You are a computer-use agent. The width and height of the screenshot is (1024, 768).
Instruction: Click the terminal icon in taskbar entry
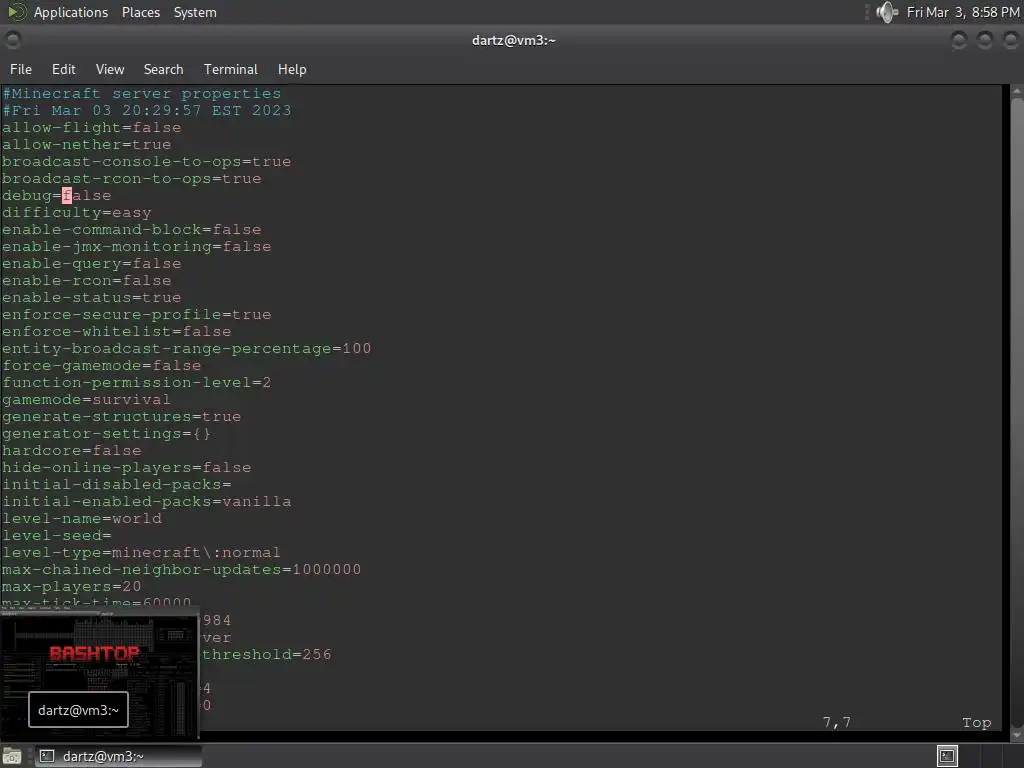46,756
